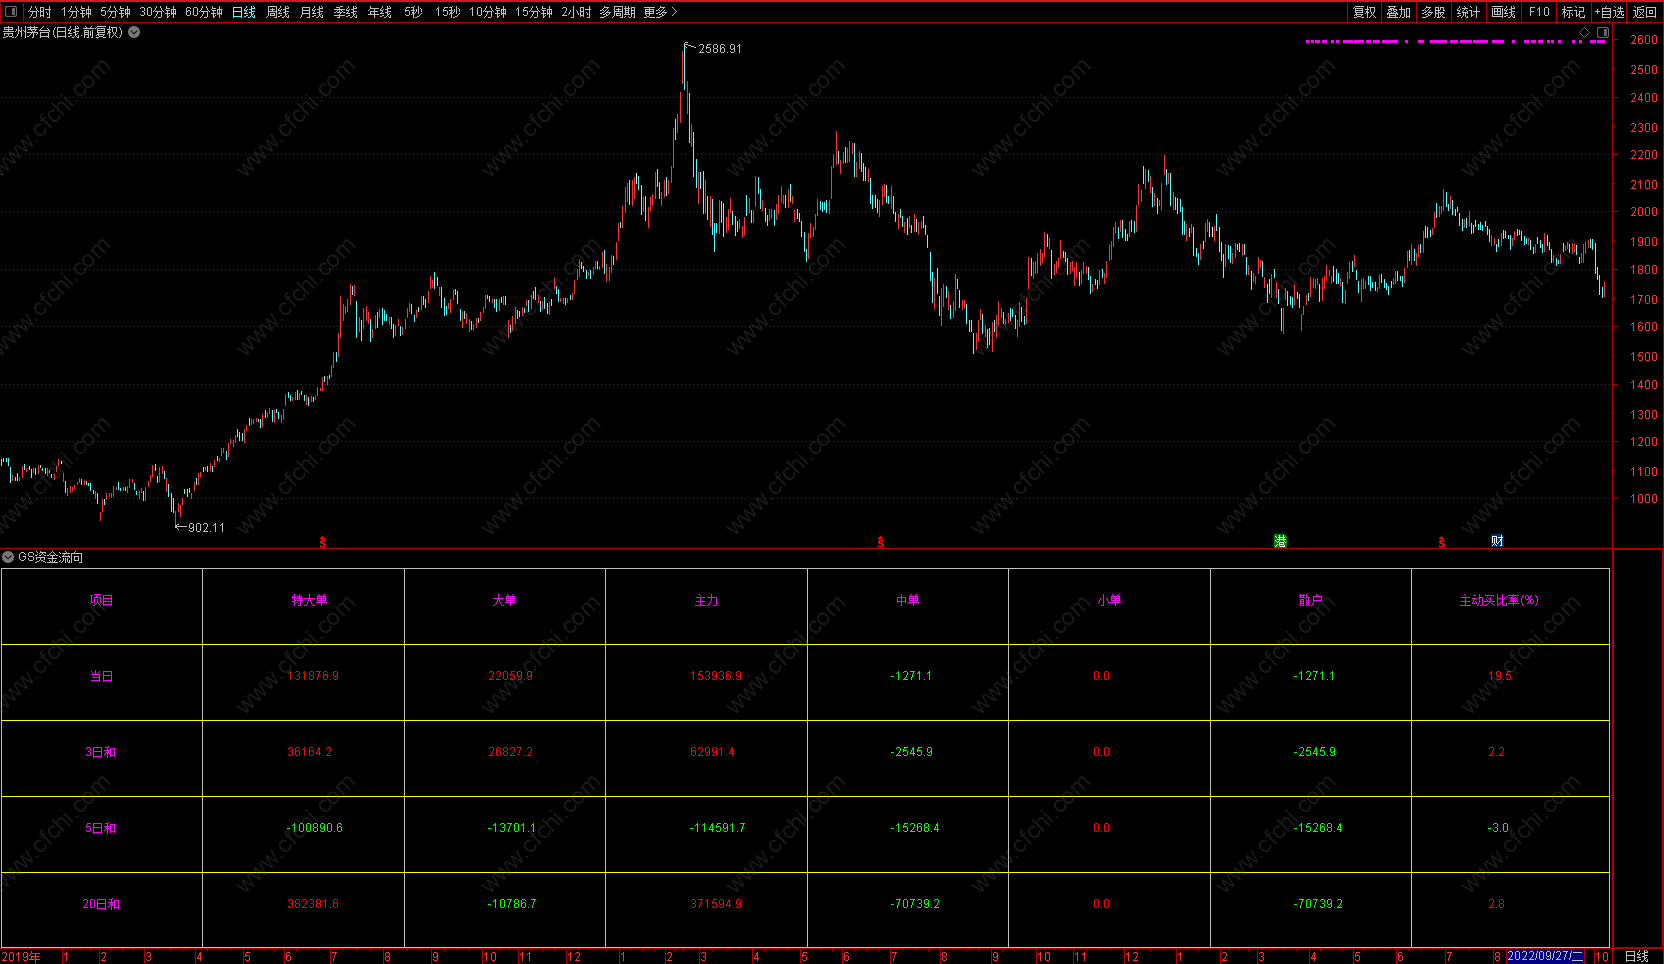
Task: Click the 902.11 low price label
Action: click(x=206, y=528)
